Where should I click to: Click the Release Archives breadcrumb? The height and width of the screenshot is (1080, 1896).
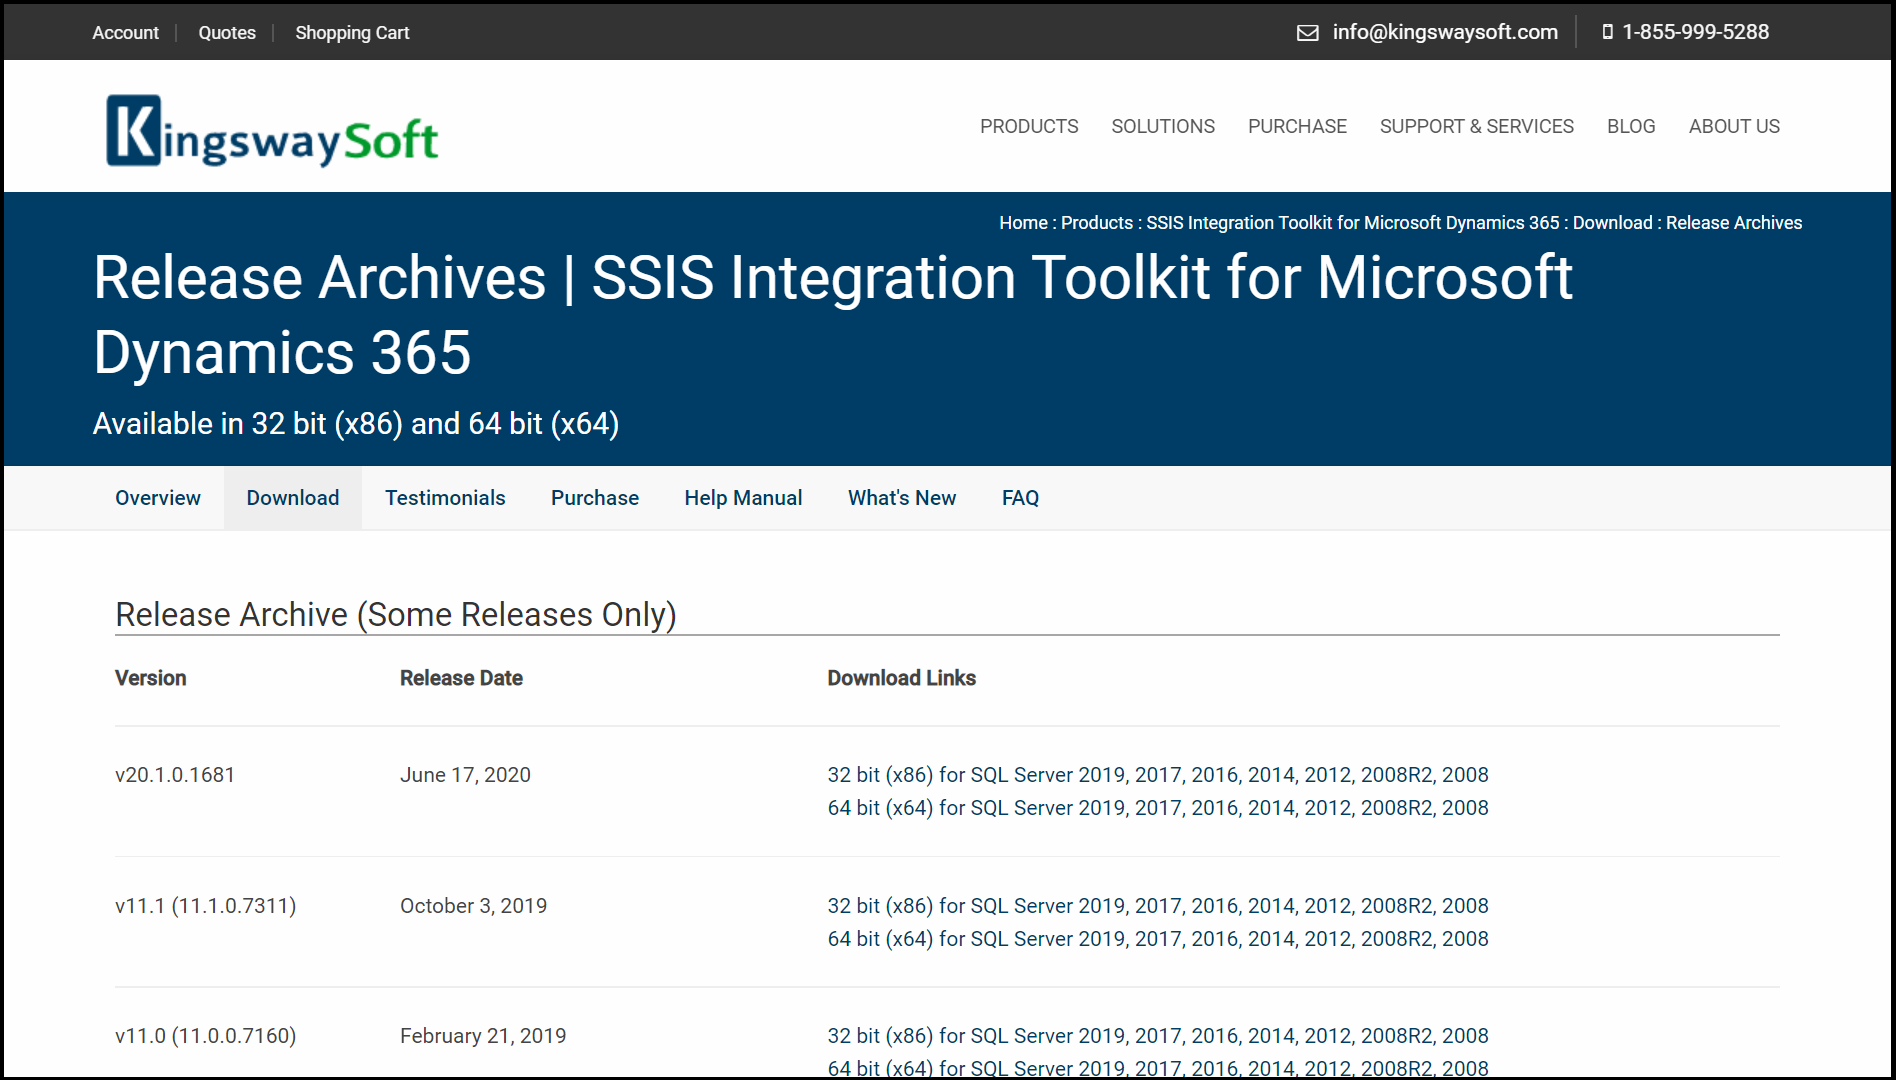click(1733, 223)
